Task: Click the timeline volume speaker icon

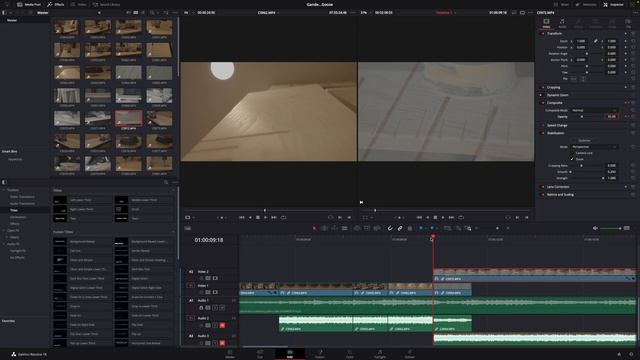Action: (x=595, y=228)
